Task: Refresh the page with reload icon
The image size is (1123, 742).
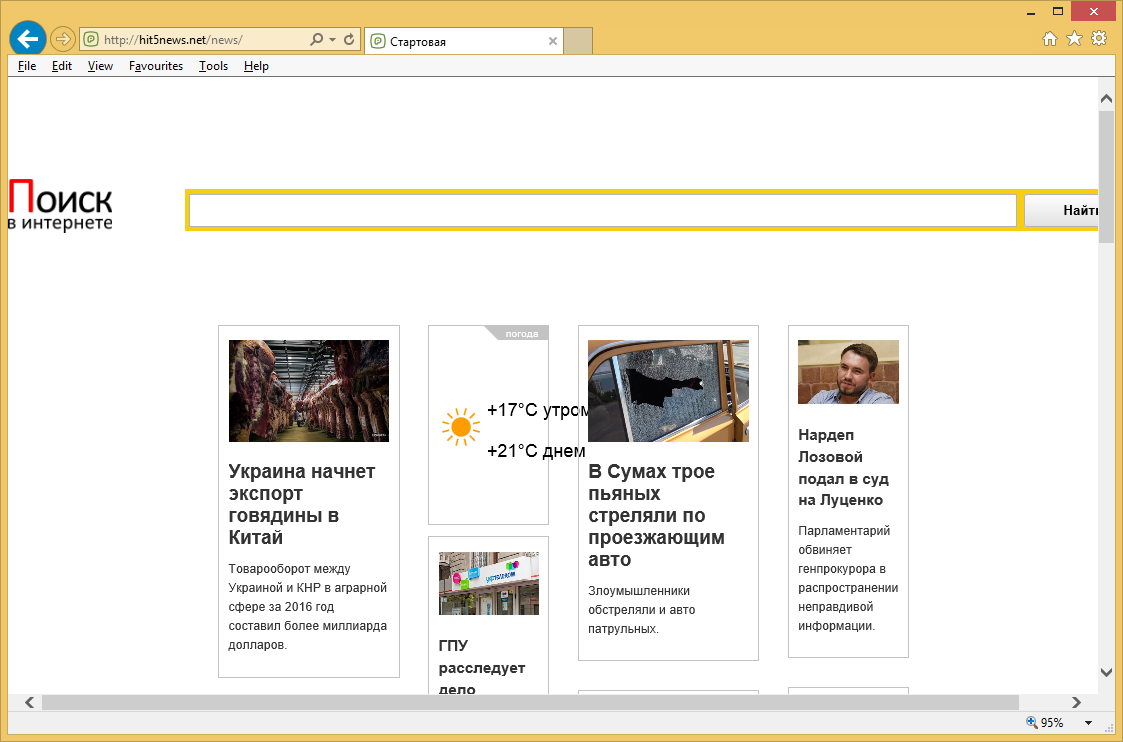Action: (349, 39)
